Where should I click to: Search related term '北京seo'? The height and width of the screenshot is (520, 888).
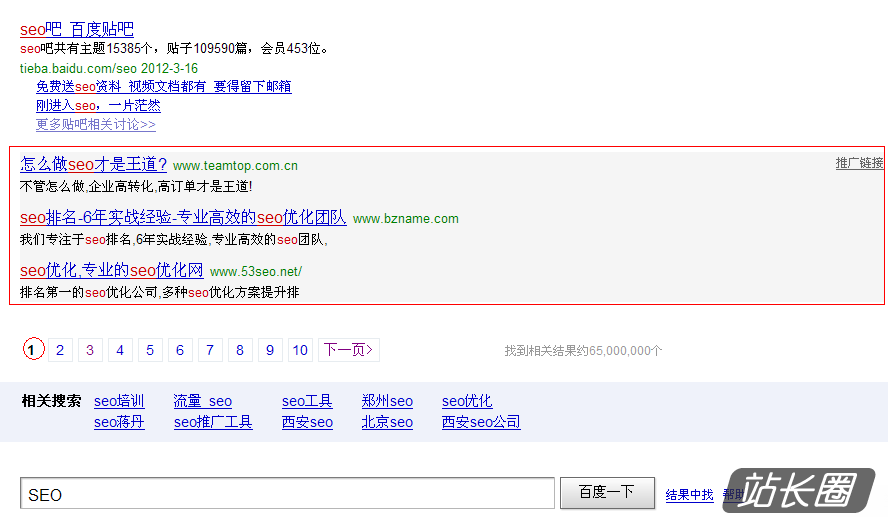pos(387,422)
